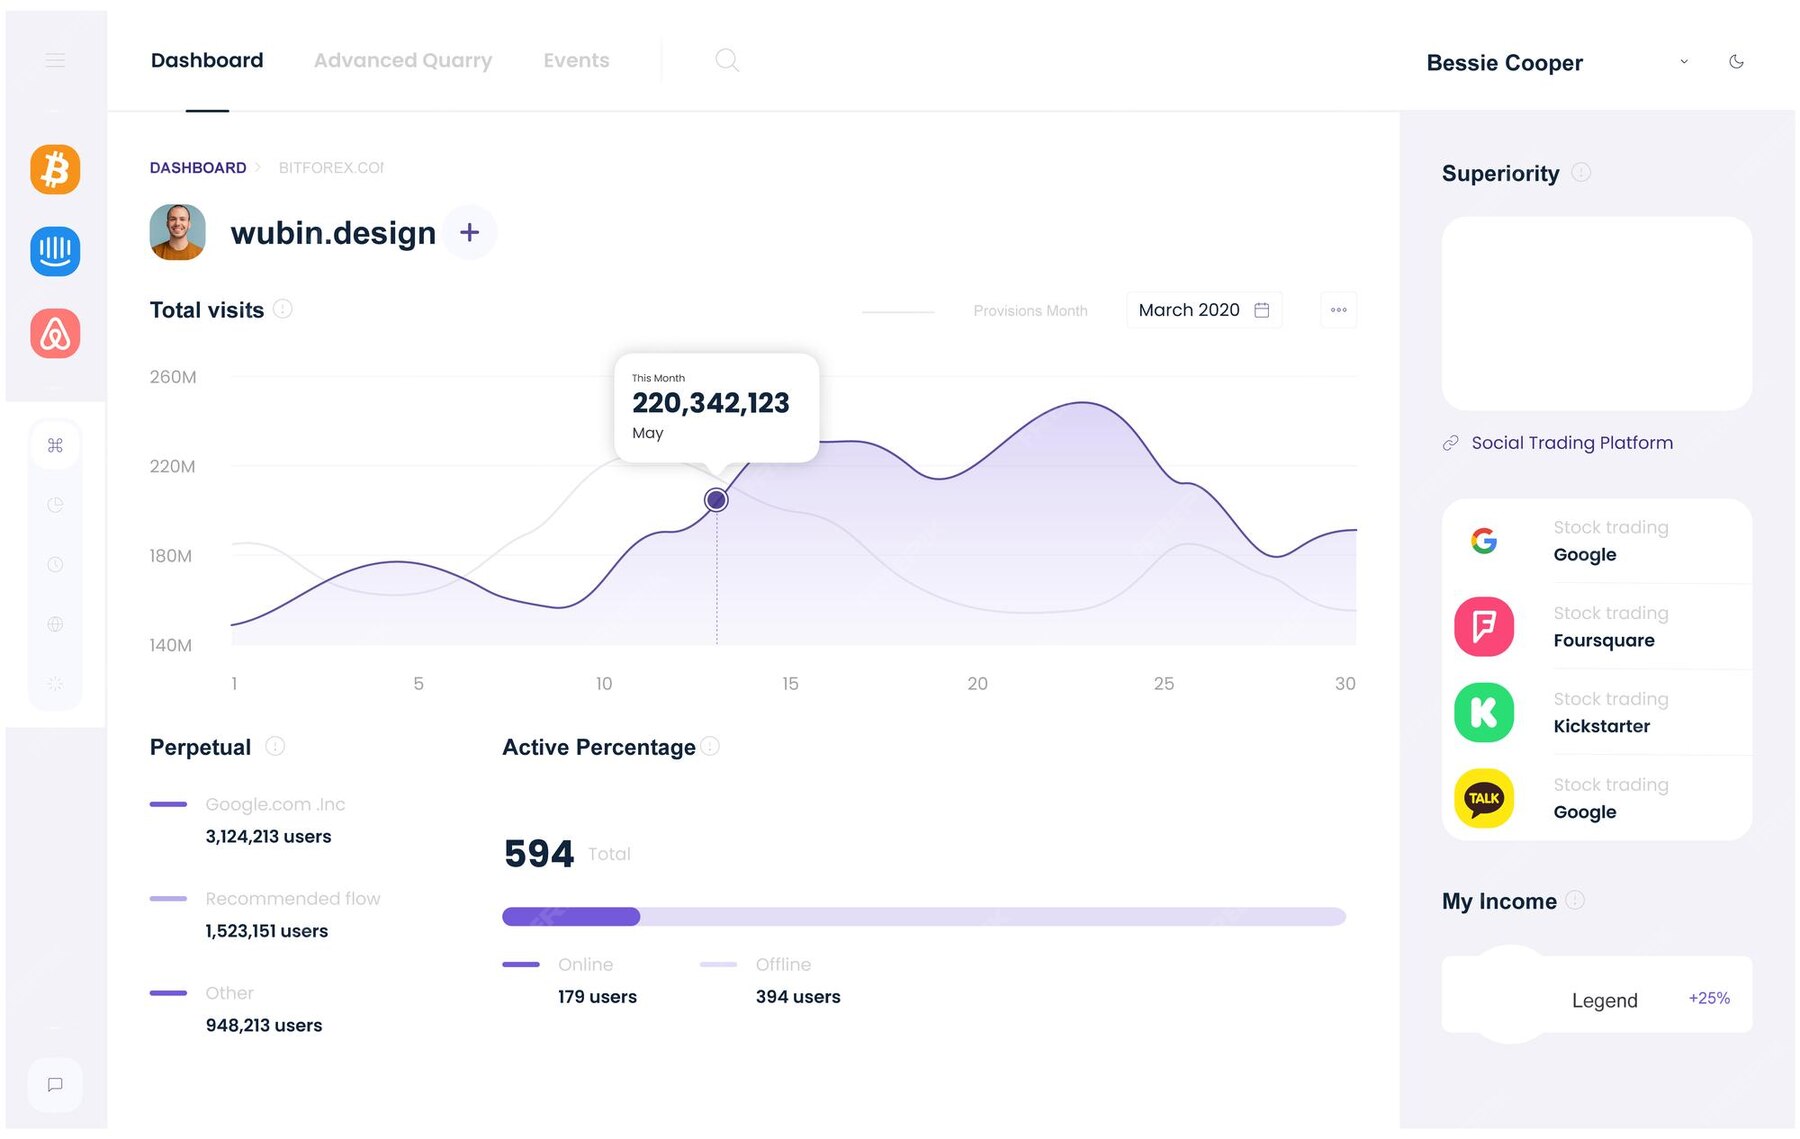Switch to the Advanced Quarry tab
Image resolution: width=1800 pixels, height=1139 pixels.
pos(402,60)
